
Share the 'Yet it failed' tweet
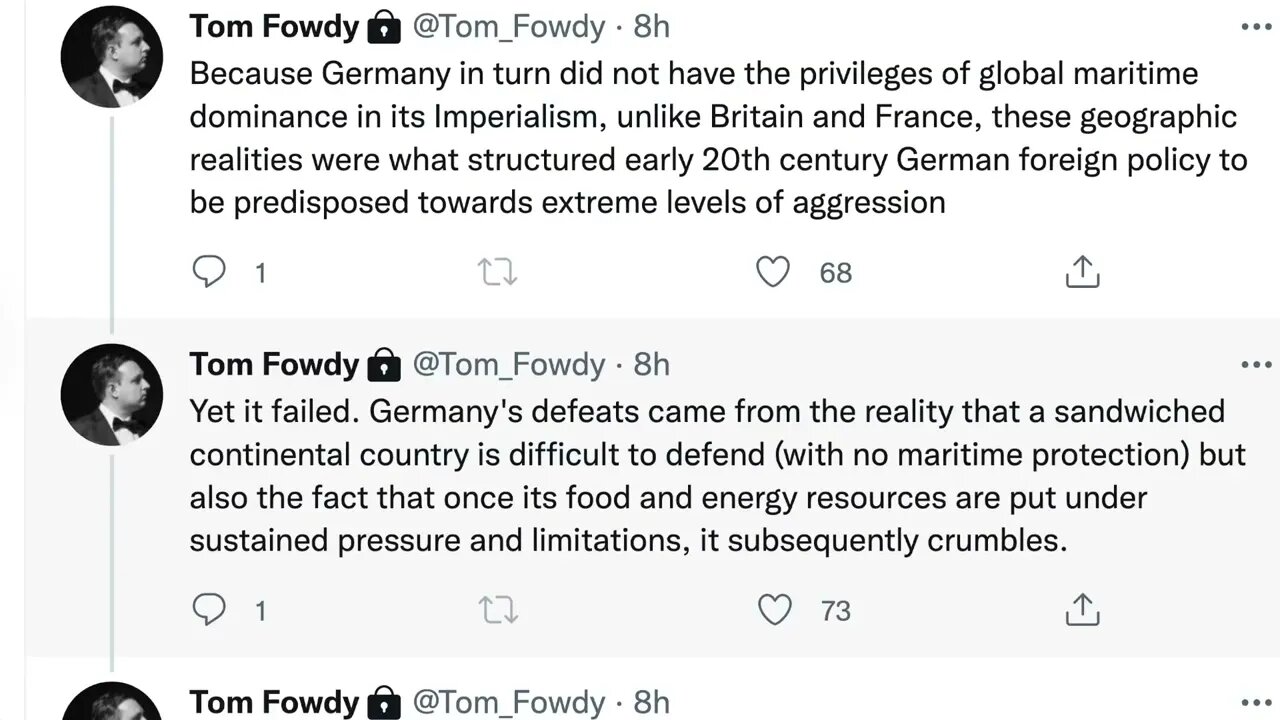click(x=1083, y=610)
